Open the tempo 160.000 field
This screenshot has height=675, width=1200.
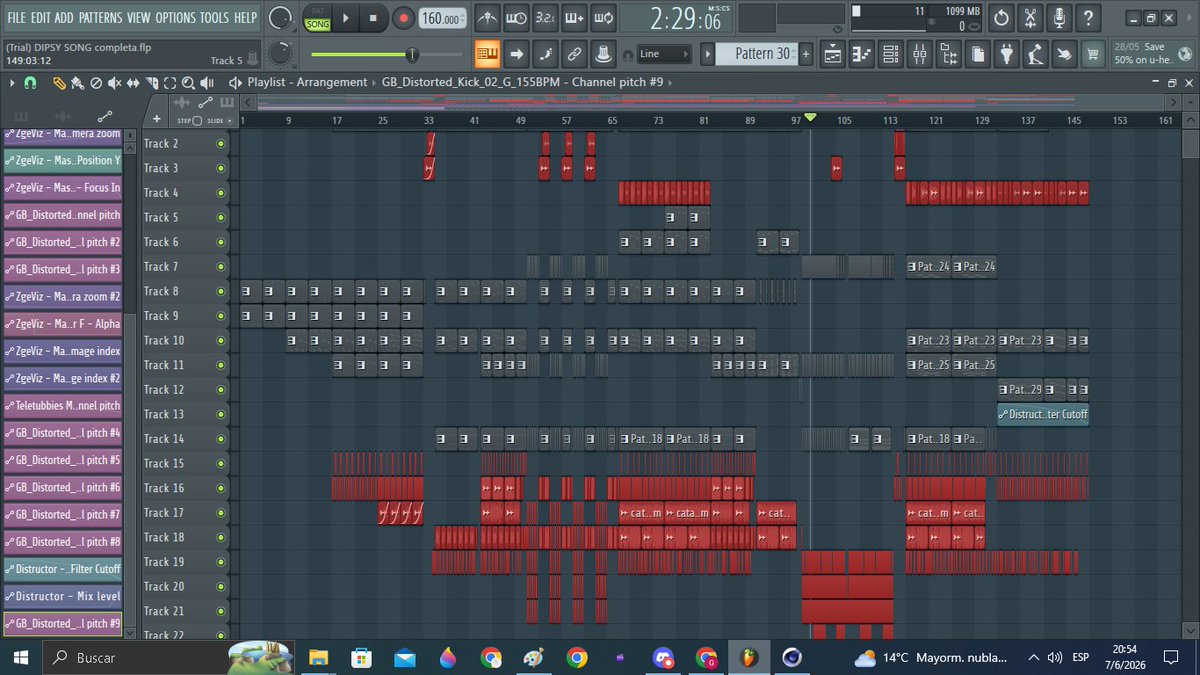click(x=443, y=18)
